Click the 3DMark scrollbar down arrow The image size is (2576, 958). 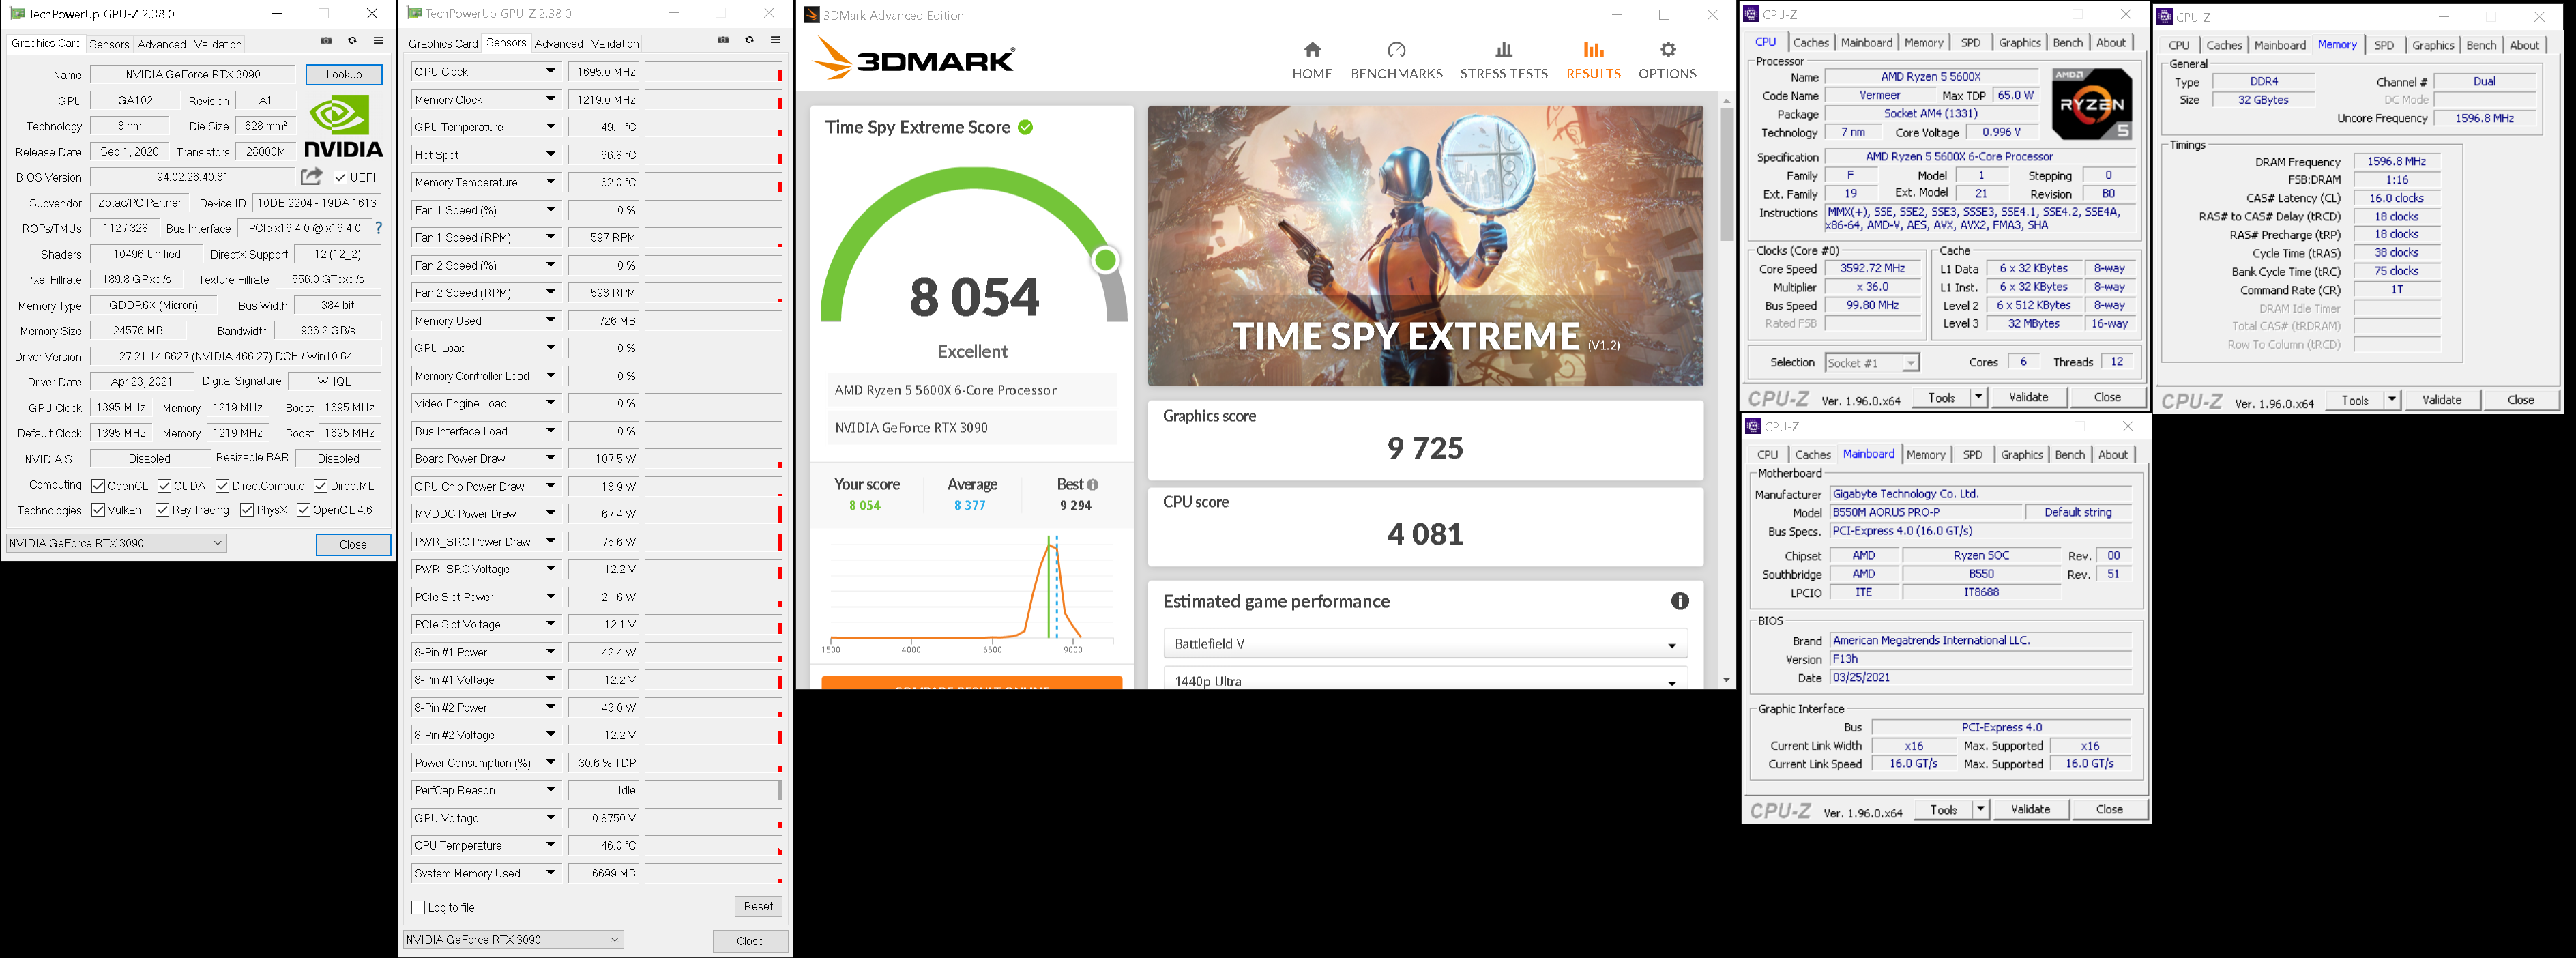(1727, 680)
